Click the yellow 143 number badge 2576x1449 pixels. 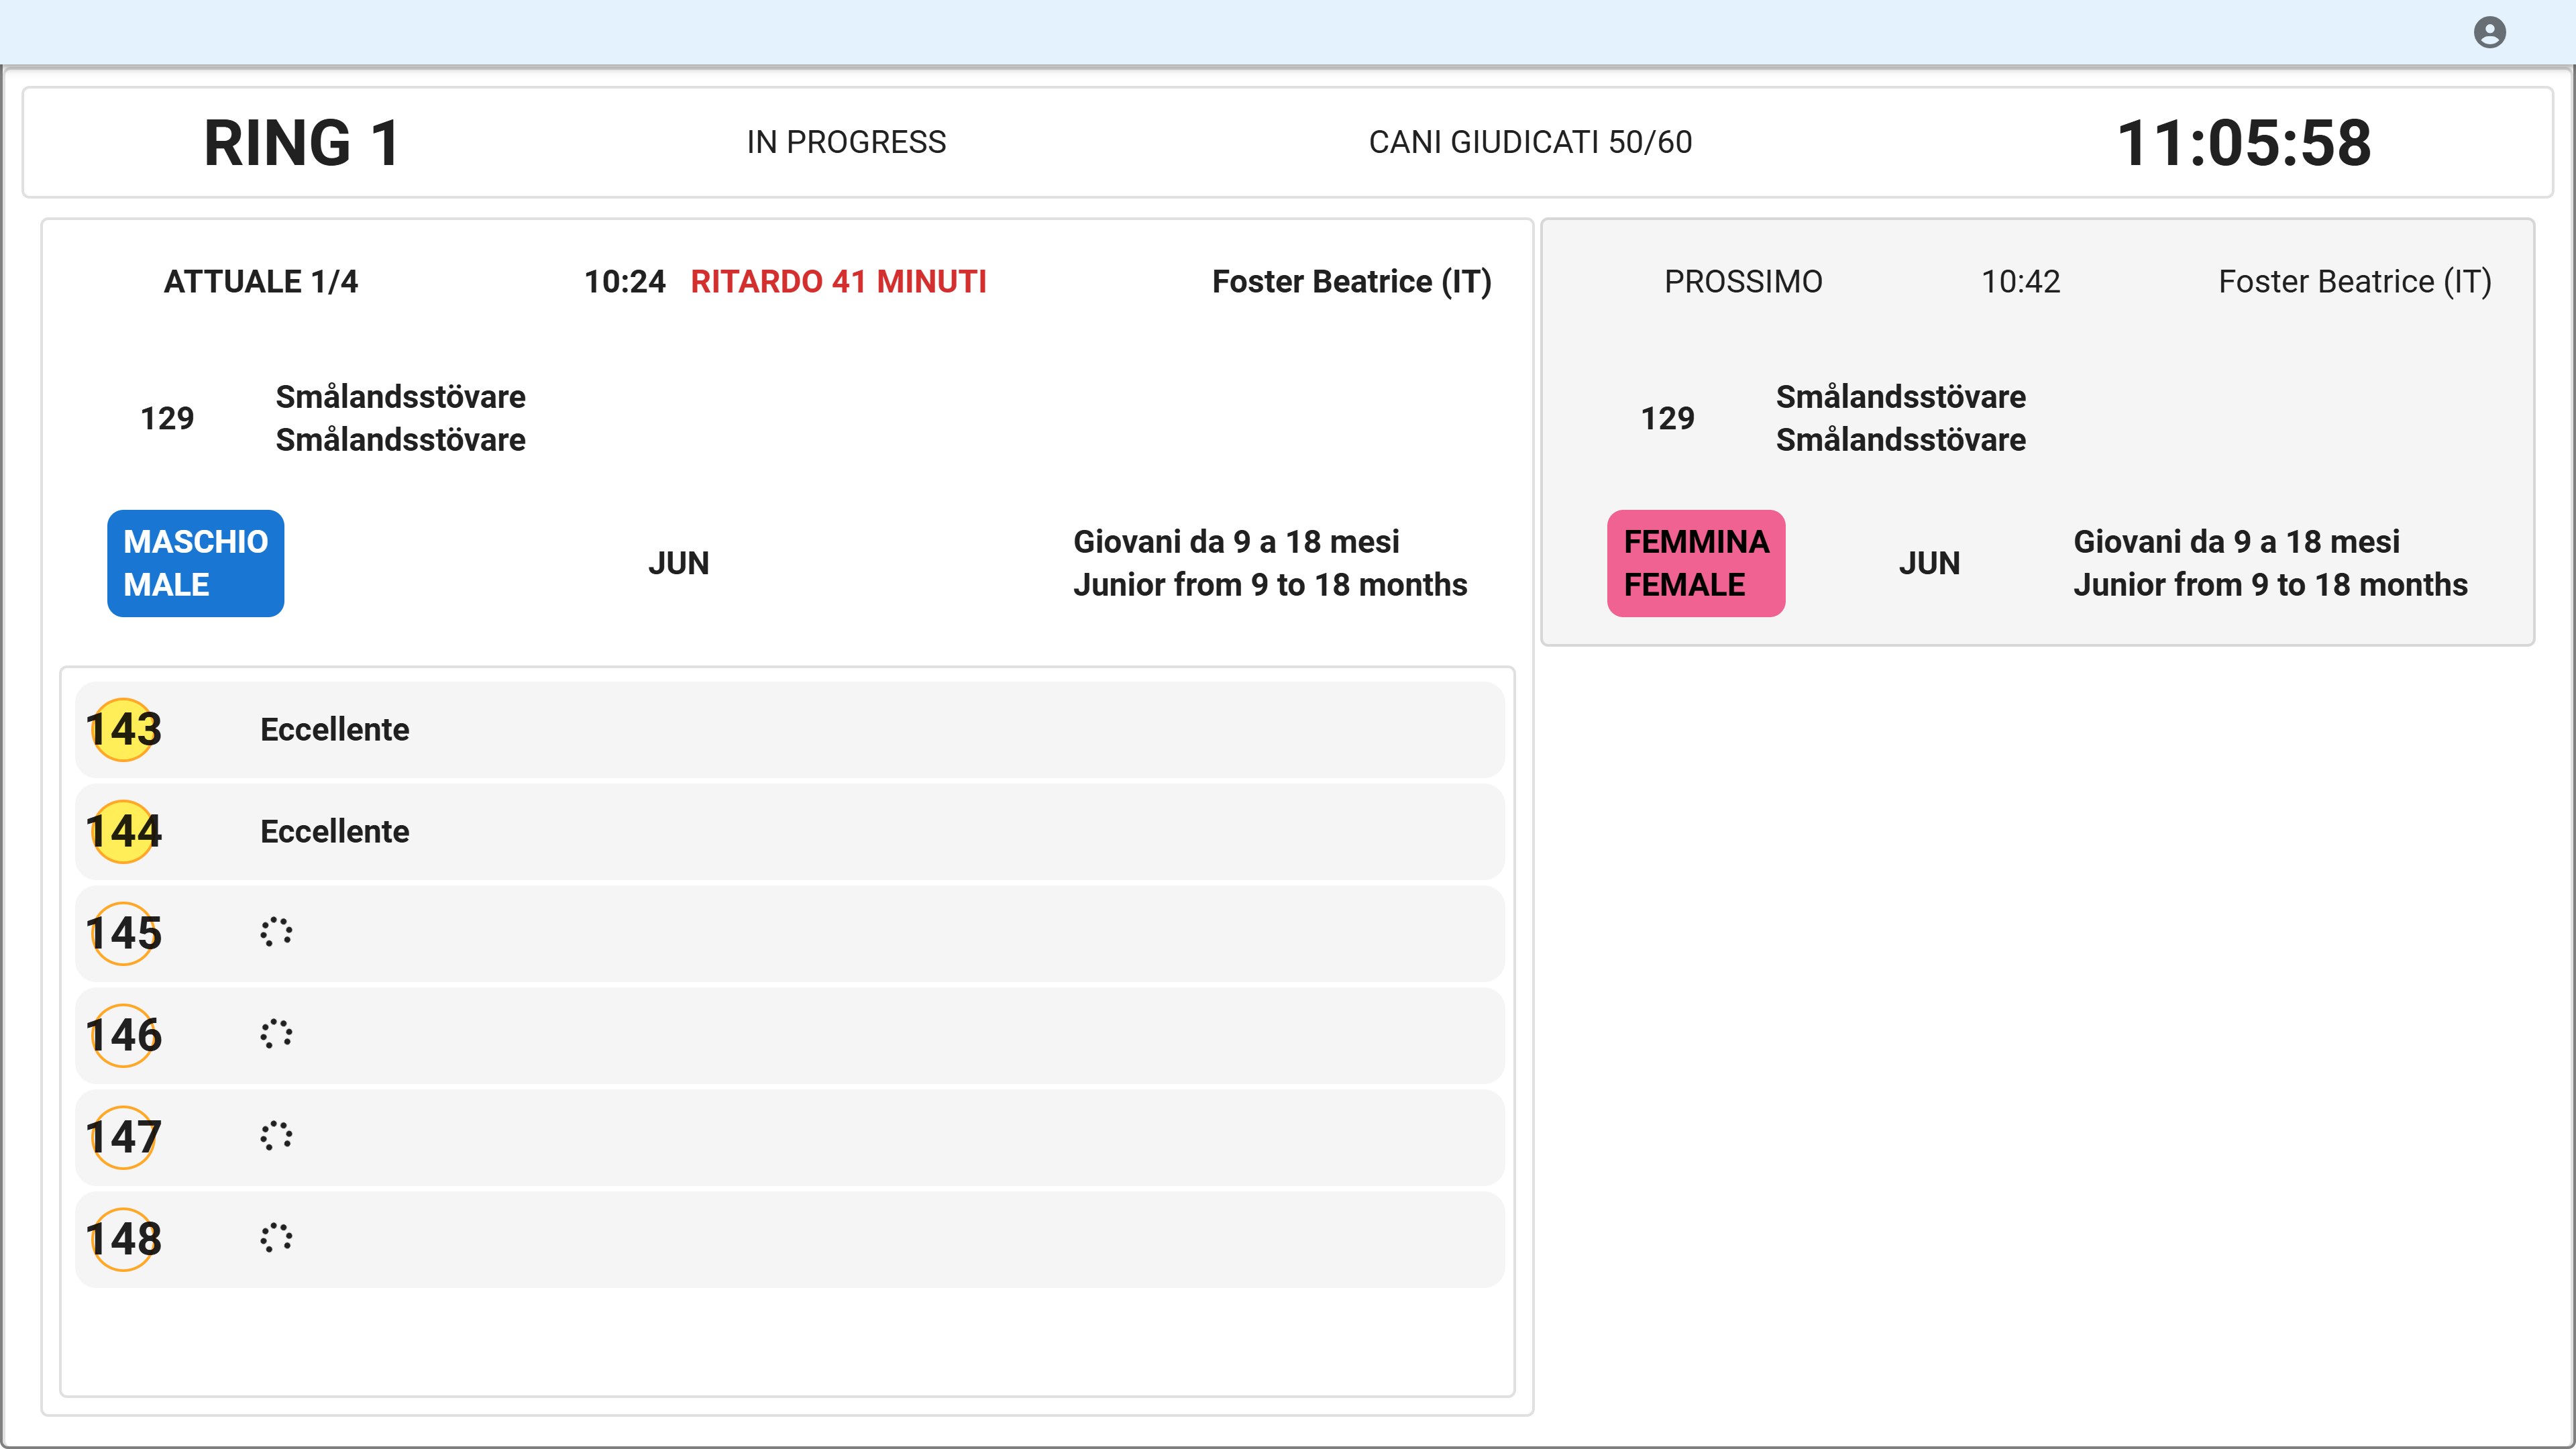point(123,730)
